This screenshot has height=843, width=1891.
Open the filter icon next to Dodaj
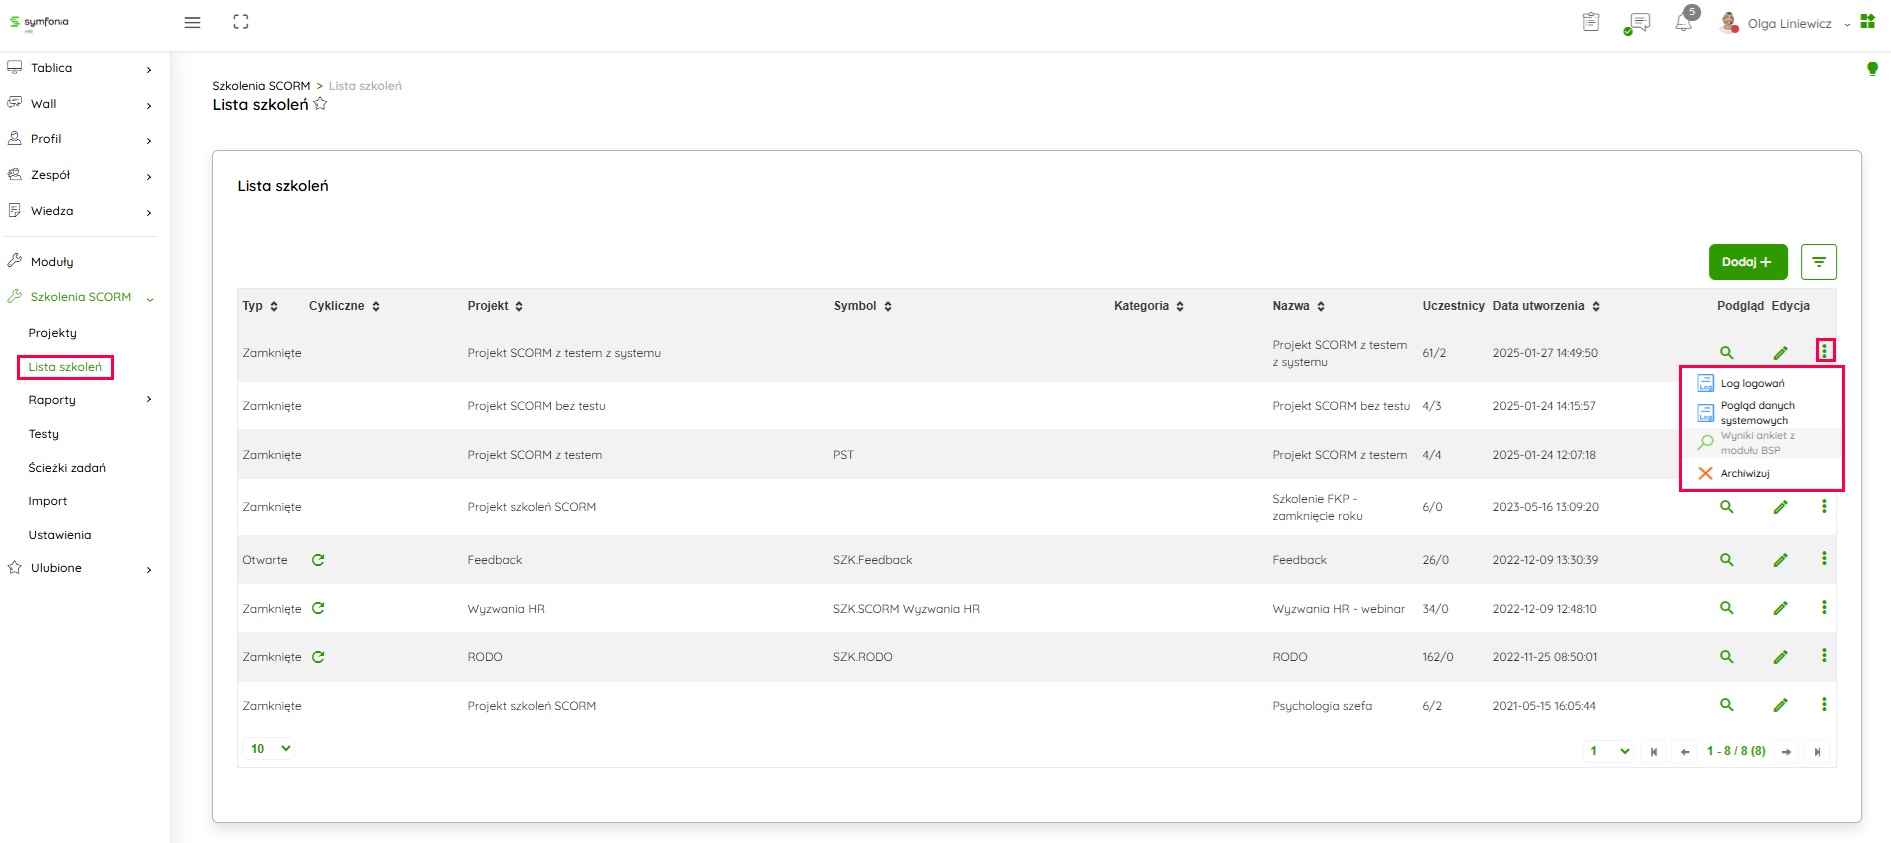[1818, 262]
